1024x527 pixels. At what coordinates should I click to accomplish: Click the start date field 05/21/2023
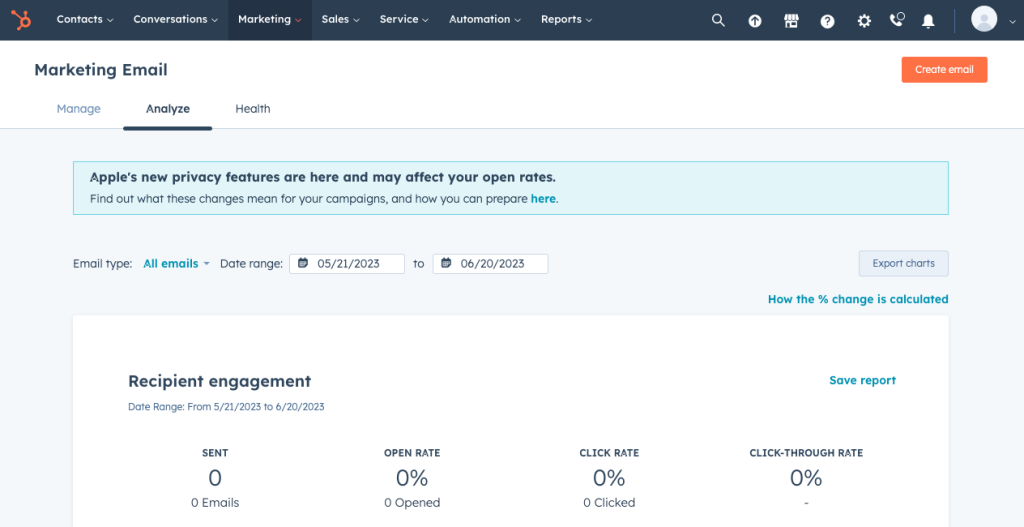[x=347, y=264]
